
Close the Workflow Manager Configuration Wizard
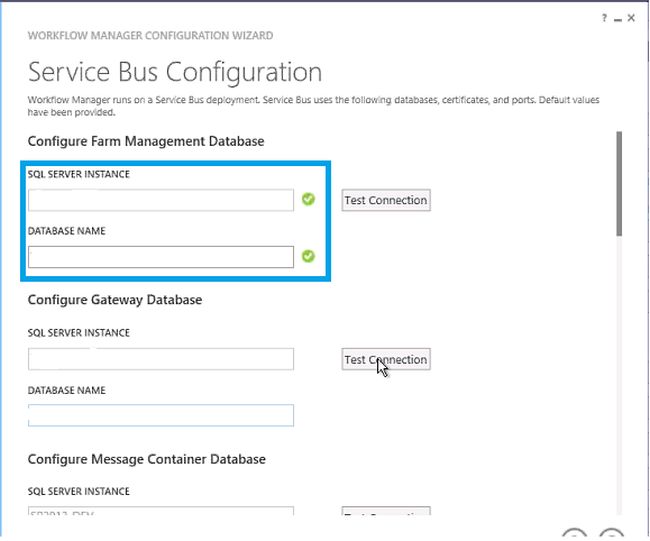(633, 18)
